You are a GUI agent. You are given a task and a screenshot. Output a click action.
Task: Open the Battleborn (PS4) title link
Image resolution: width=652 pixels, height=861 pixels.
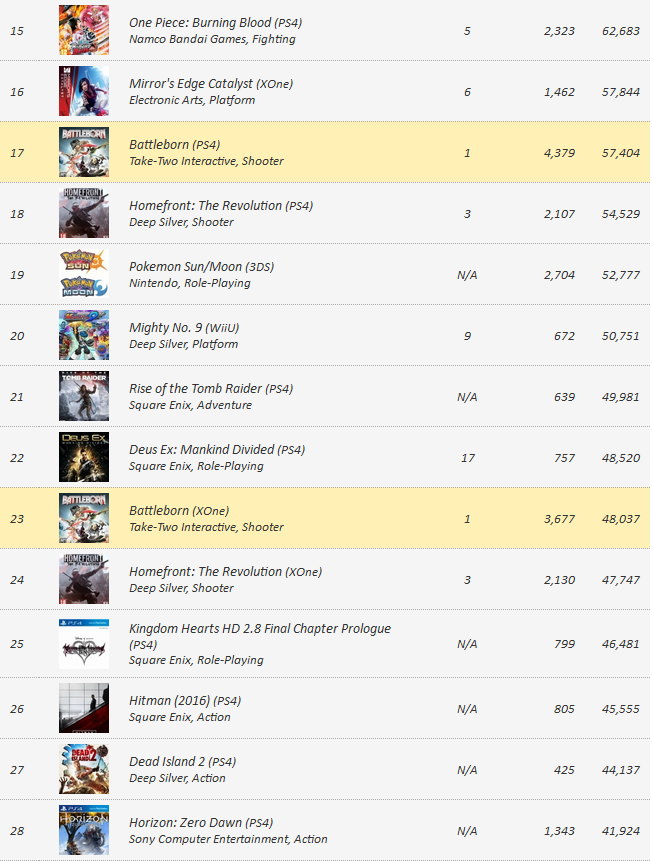coord(175,144)
